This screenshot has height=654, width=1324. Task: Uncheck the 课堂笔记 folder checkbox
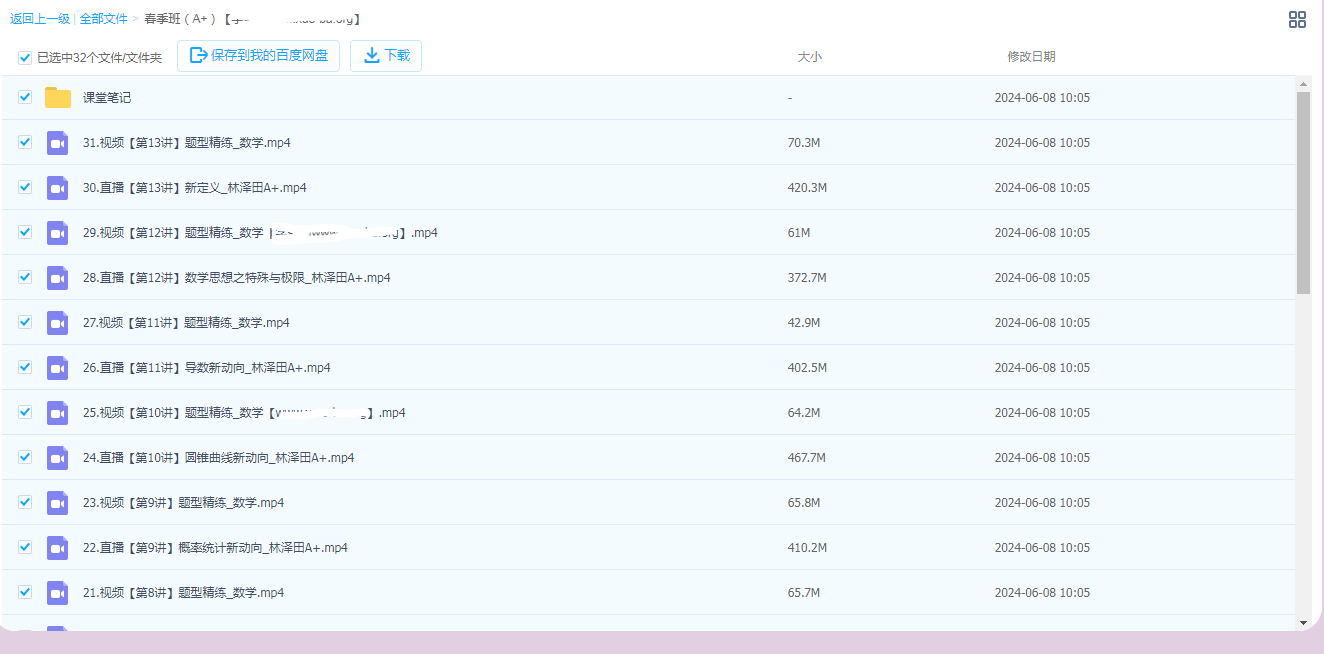(x=25, y=97)
